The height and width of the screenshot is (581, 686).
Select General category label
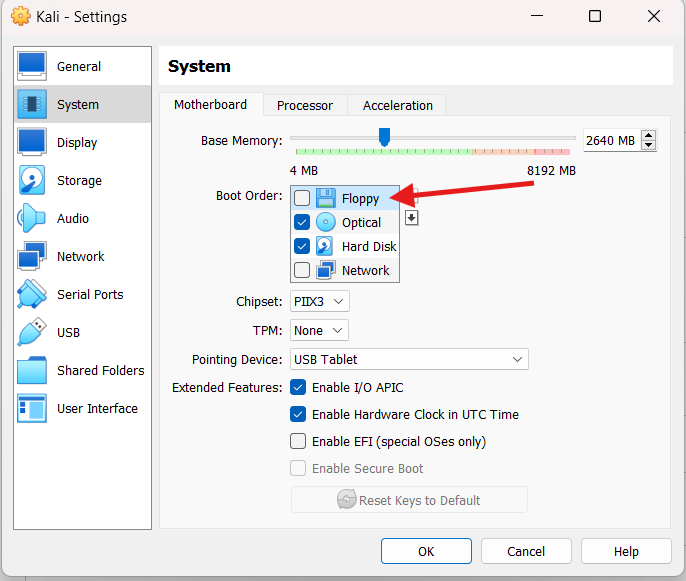pos(79,66)
